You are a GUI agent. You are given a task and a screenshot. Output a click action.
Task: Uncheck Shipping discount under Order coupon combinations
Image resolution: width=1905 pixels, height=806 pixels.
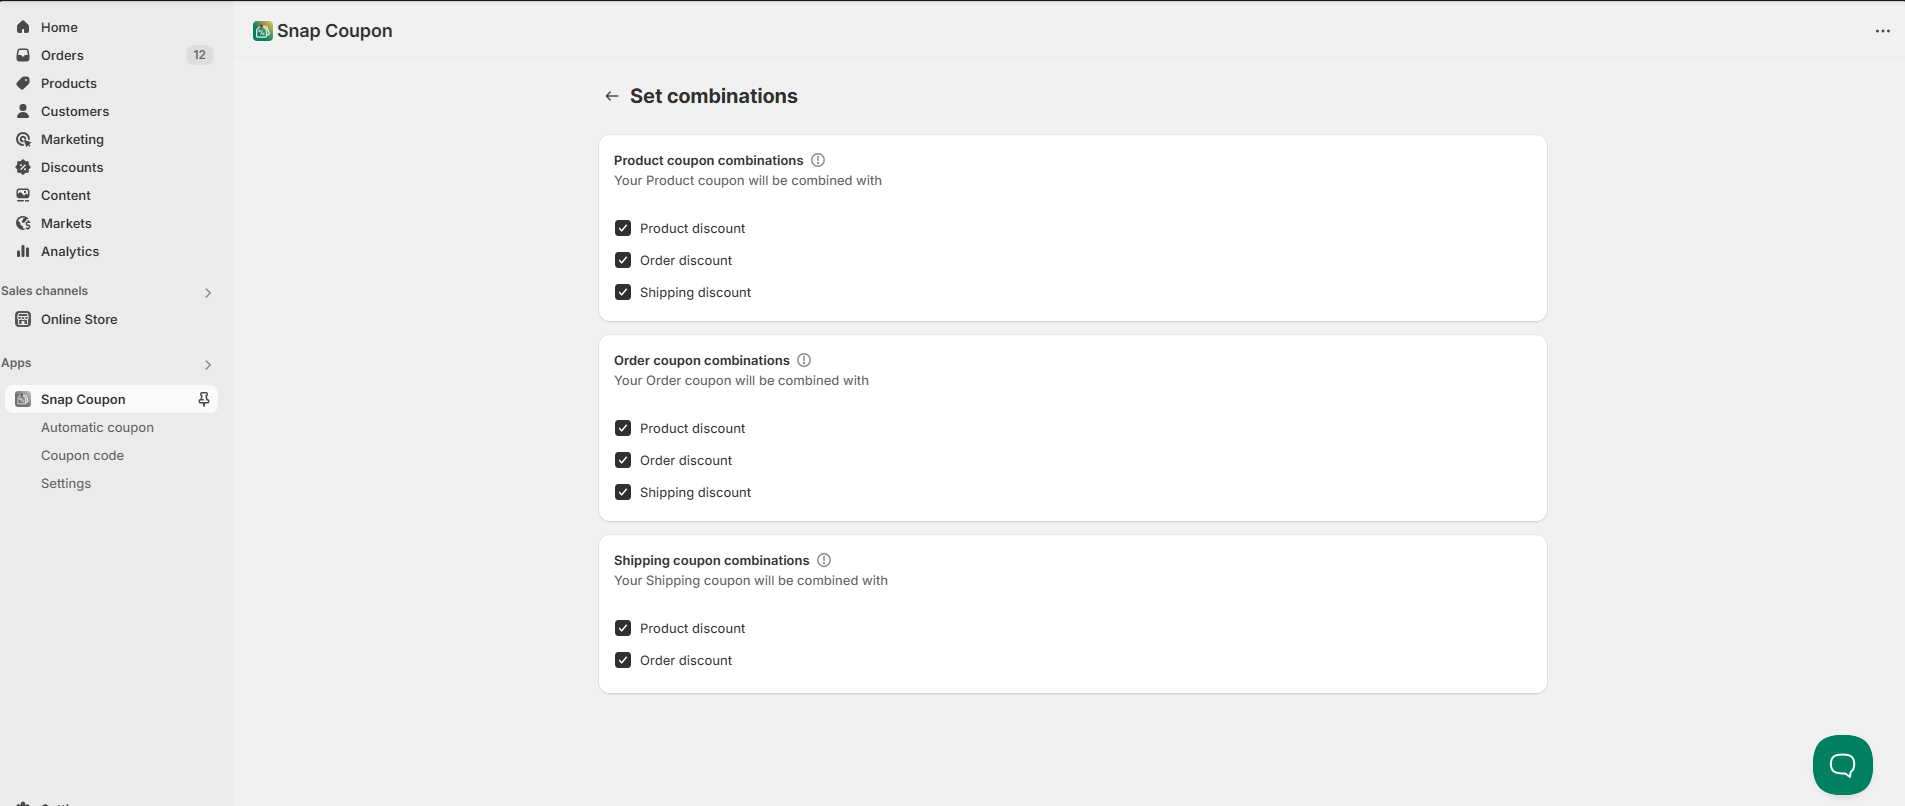623,492
